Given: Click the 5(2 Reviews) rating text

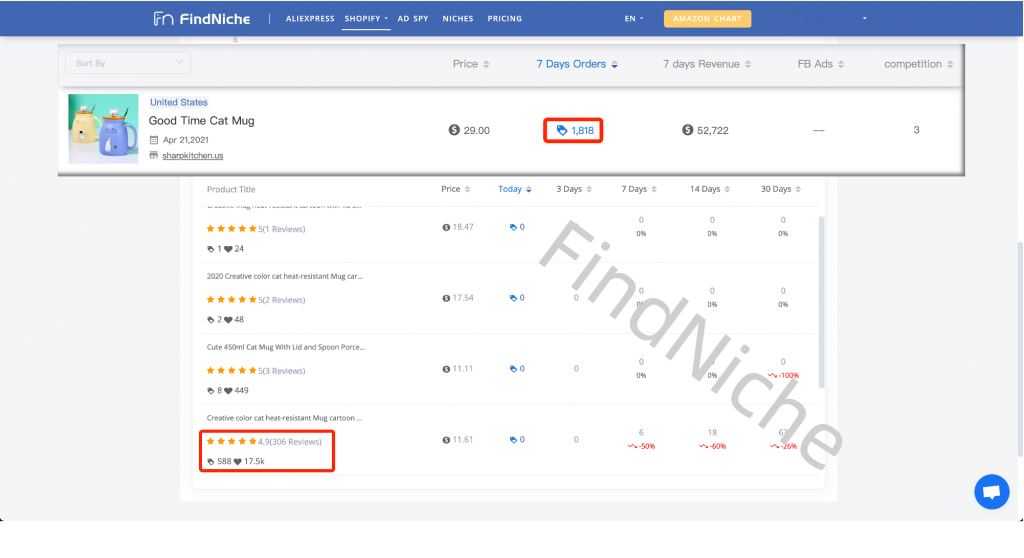Looking at the screenshot, I should coord(281,300).
